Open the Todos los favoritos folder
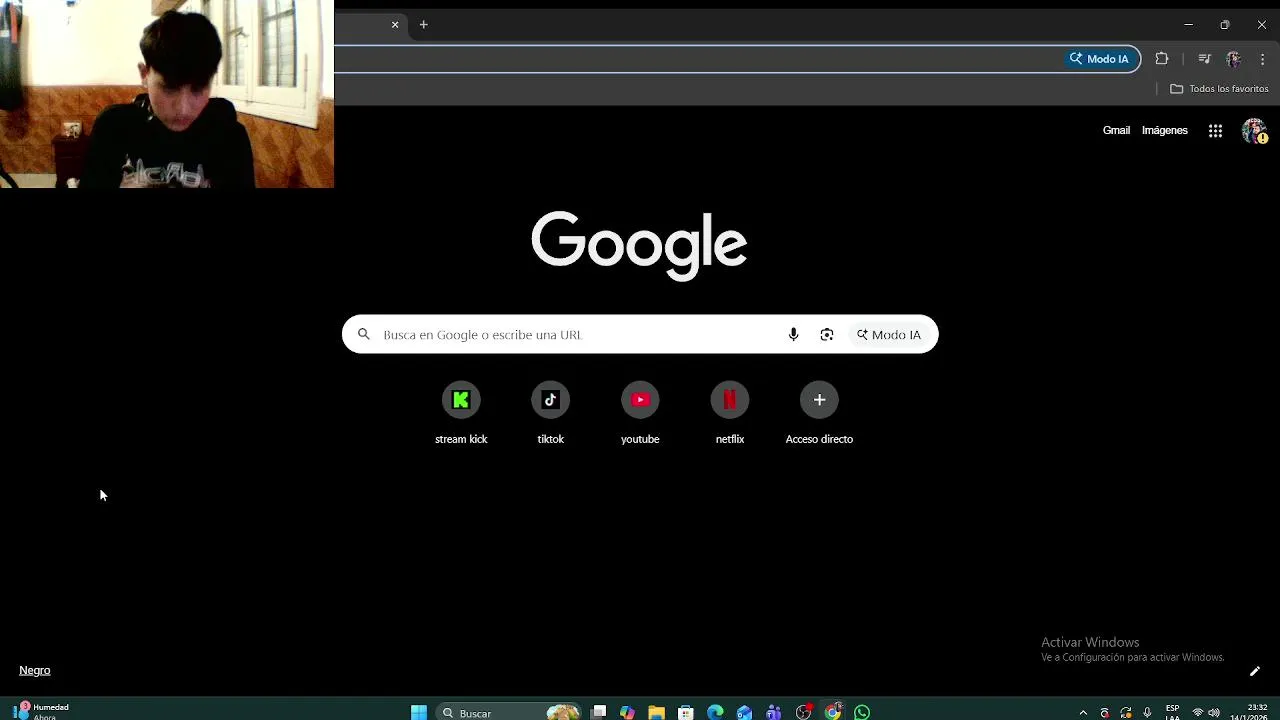Image resolution: width=1280 pixels, height=720 pixels. tap(1219, 89)
